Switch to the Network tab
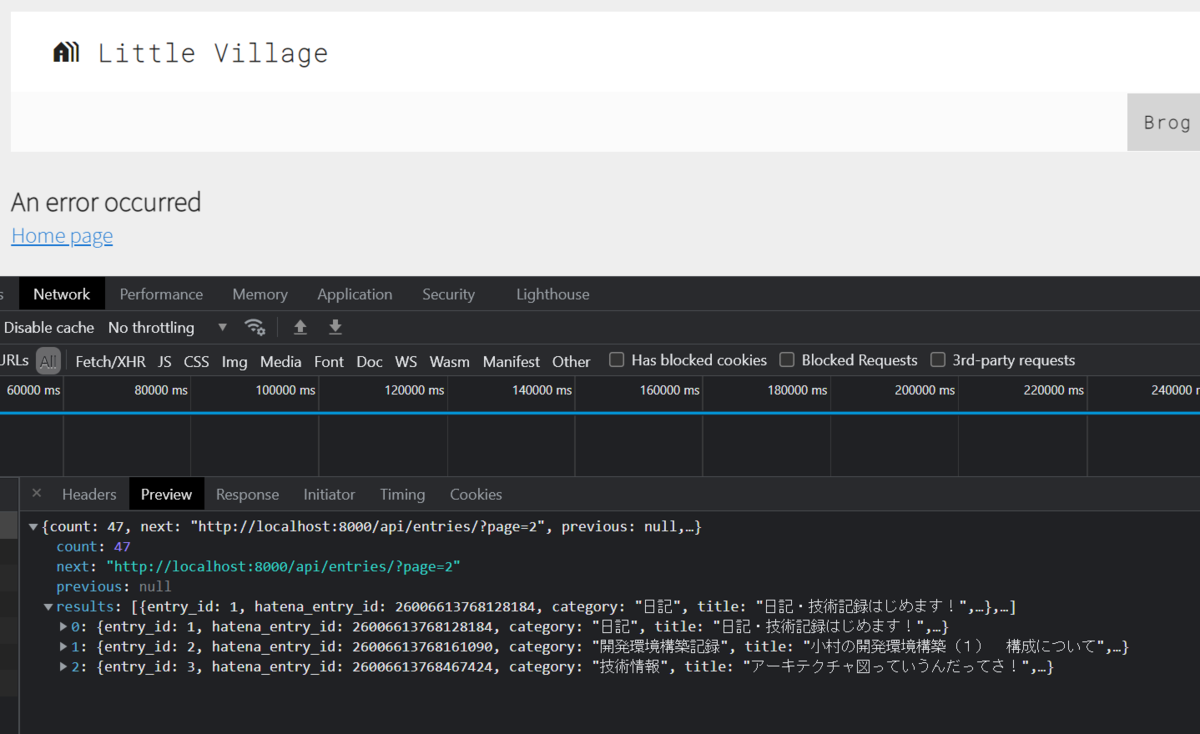This screenshot has height=734, width=1200. tap(62, 294)
